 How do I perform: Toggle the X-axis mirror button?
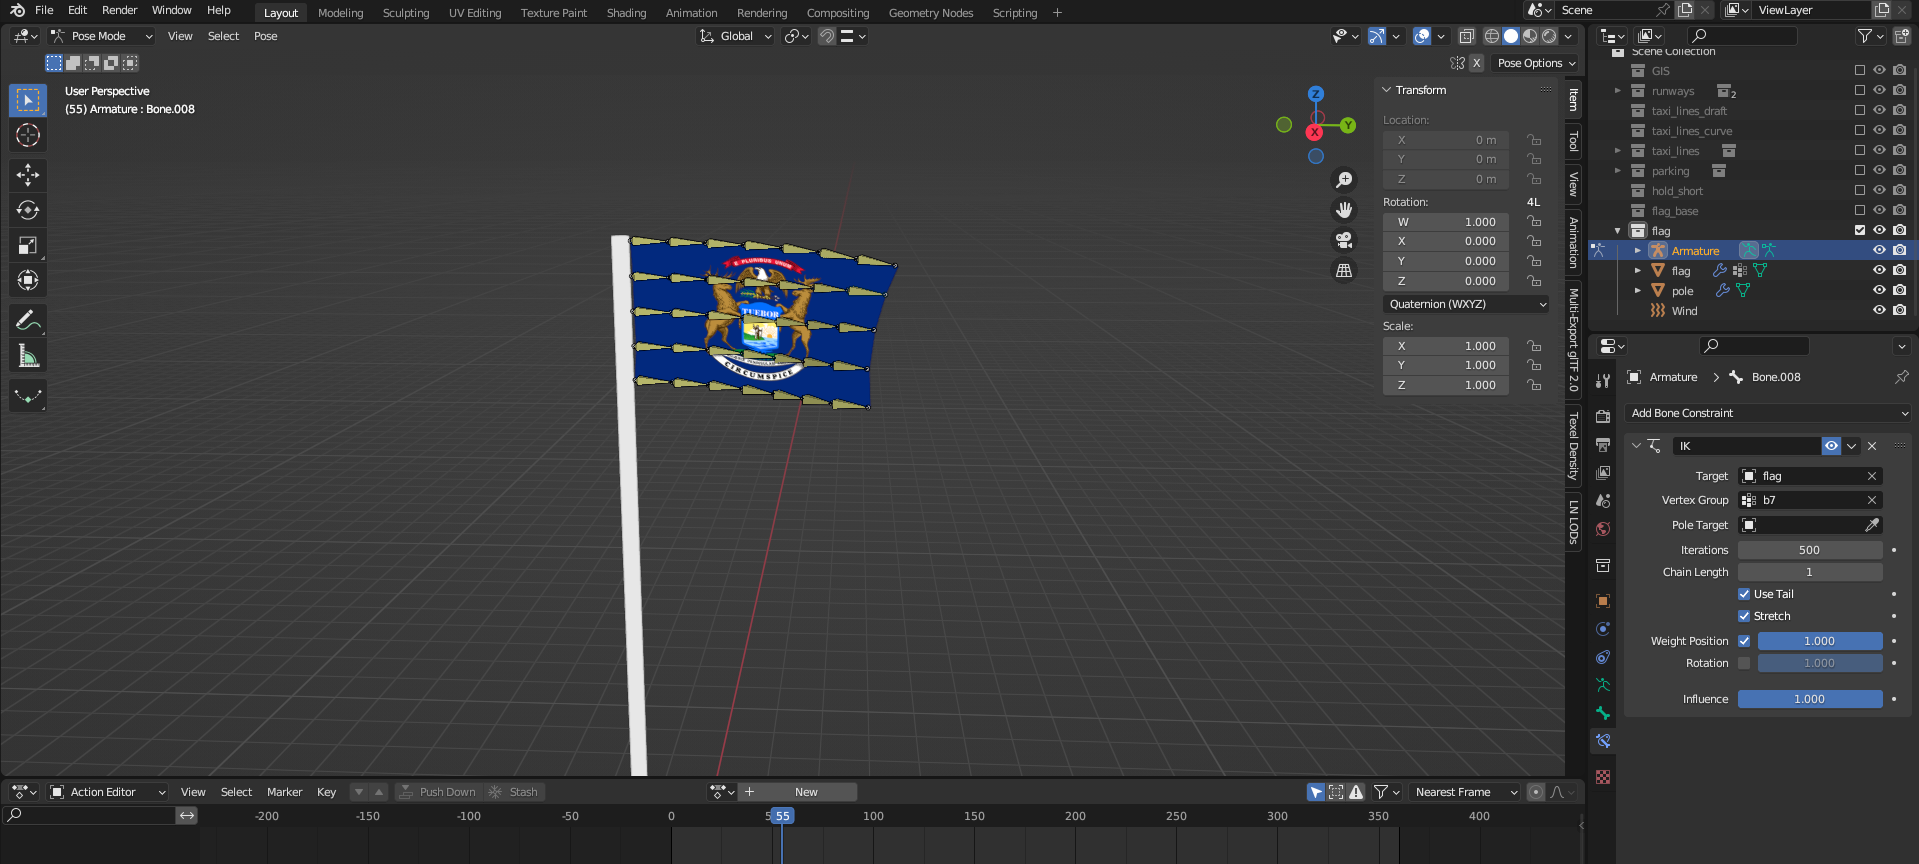pyautogui.click(x=1476, y=63)
